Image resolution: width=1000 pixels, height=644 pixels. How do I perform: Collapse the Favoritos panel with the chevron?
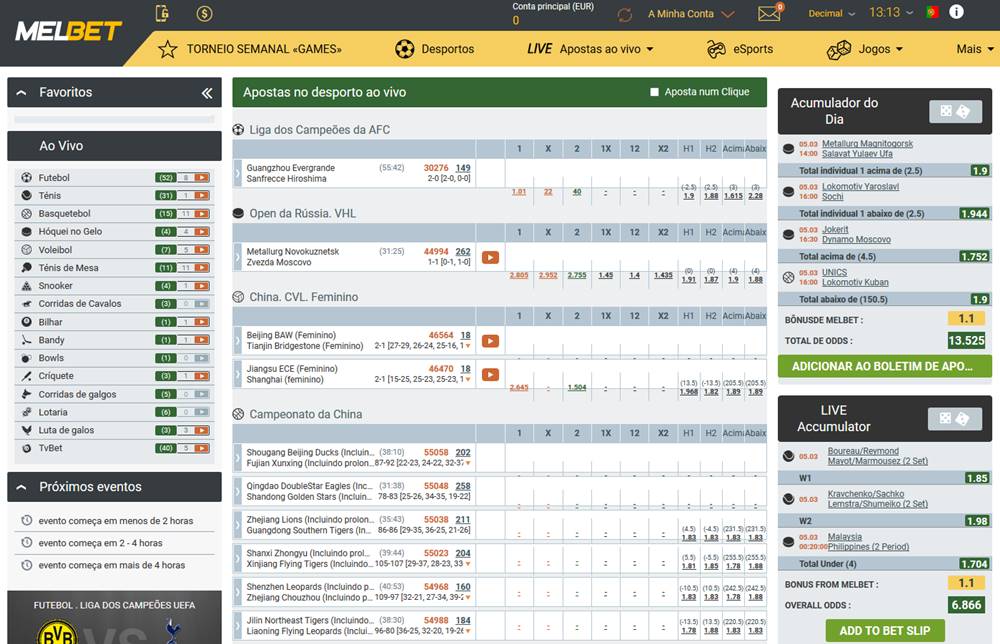(207, 92)
